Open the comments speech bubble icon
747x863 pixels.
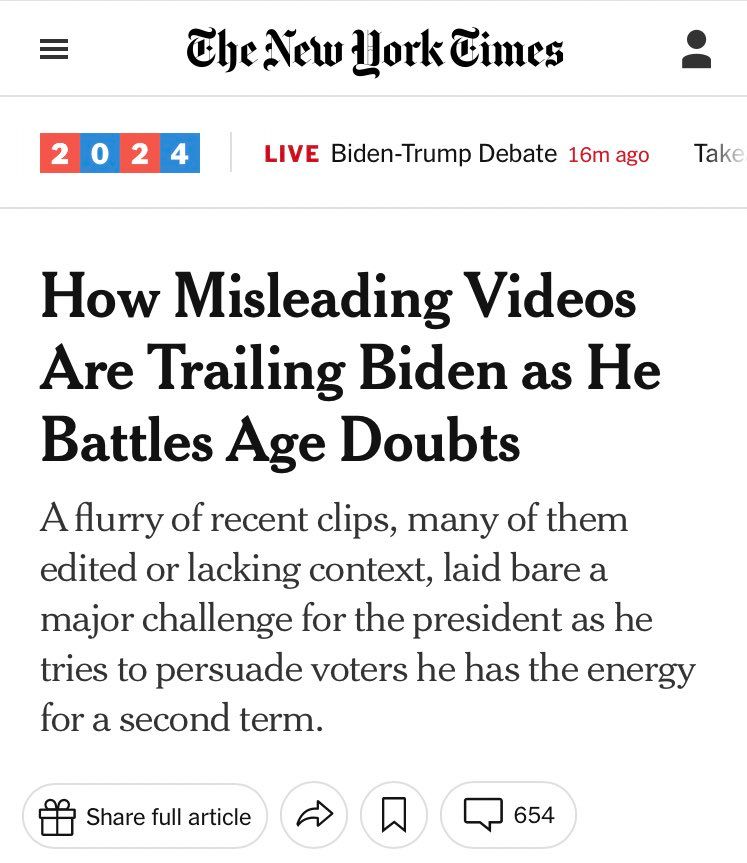tap(482, 816)
